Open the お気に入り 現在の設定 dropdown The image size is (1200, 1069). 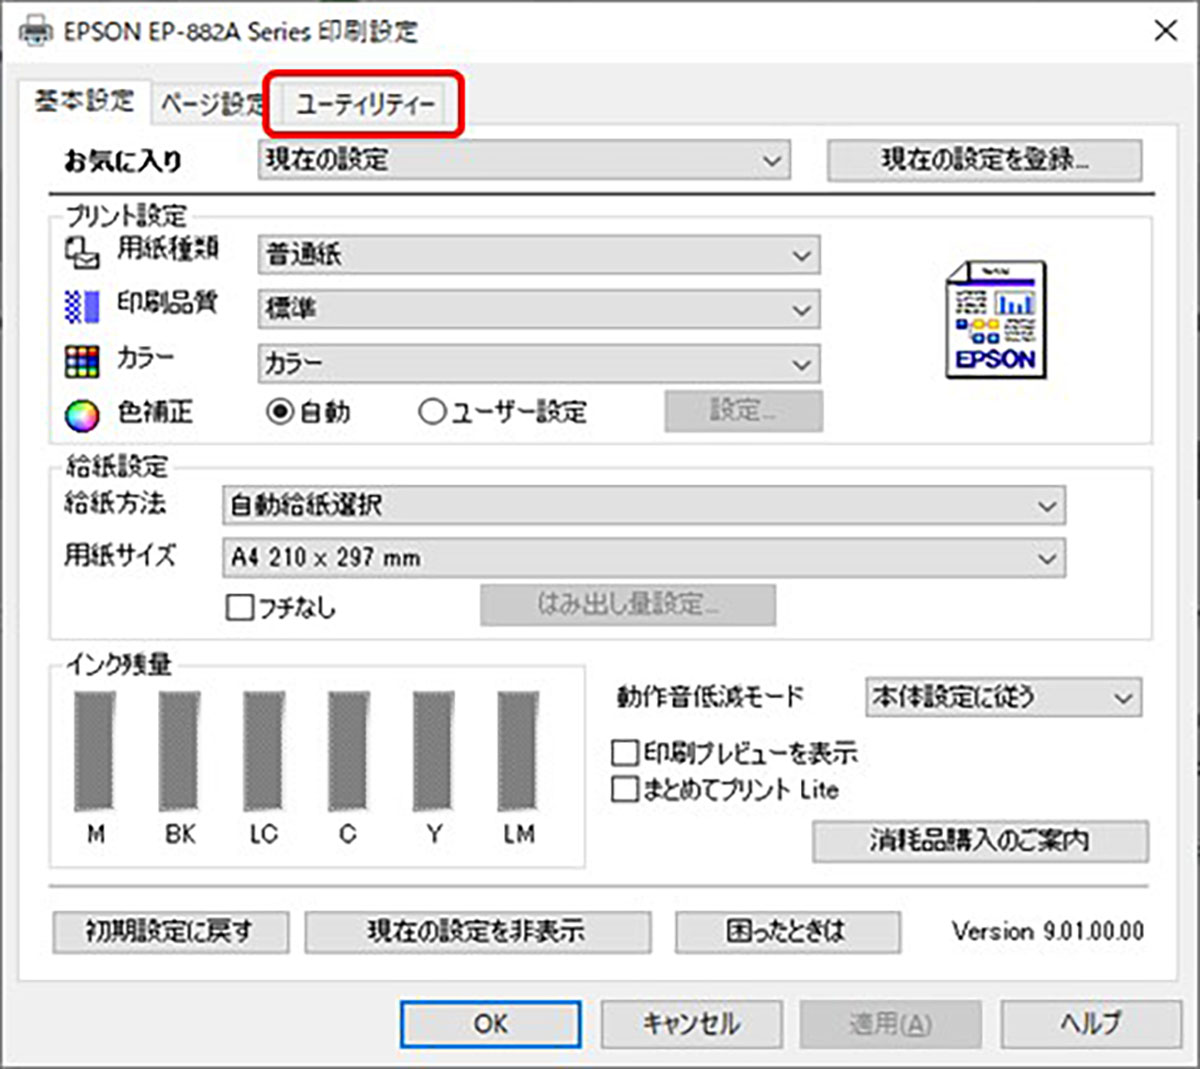[524, 160]
